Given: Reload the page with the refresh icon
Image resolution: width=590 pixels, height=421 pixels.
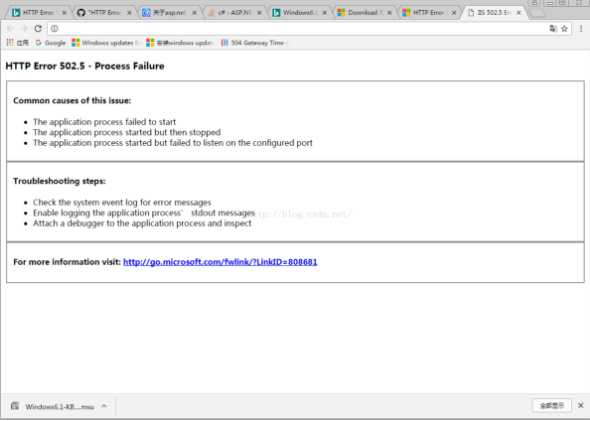Looking at the screenshot, I should pyautogui.click(x=38, y=29).
